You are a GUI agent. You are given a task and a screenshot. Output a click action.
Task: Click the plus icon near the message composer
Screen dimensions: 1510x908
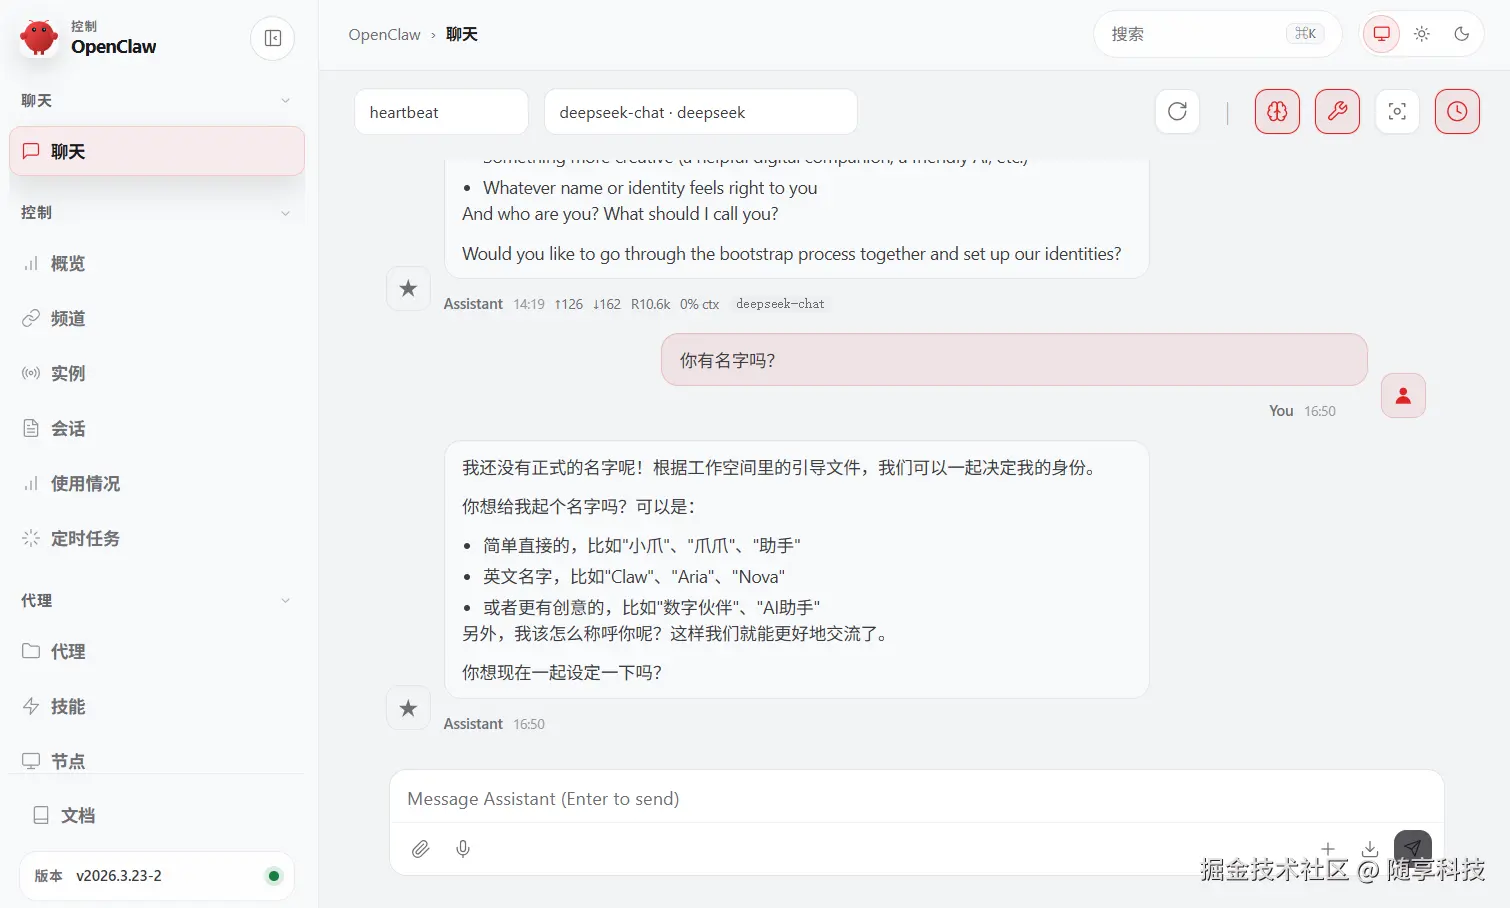[1328, 848]
